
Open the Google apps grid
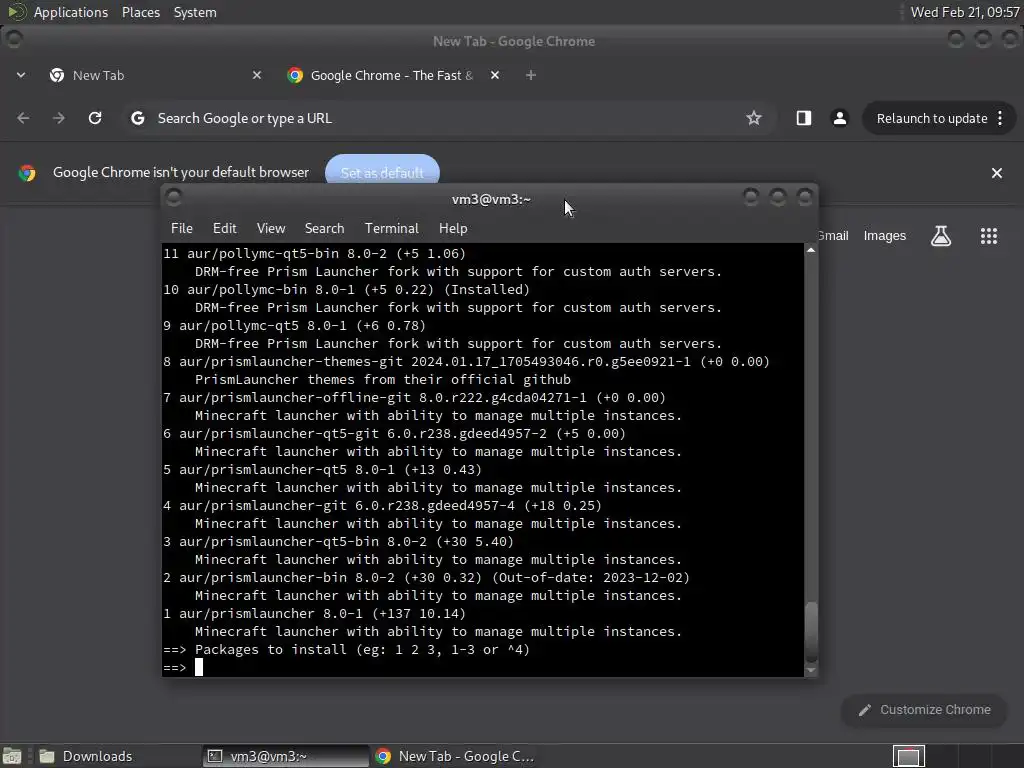tap(989, 236)
